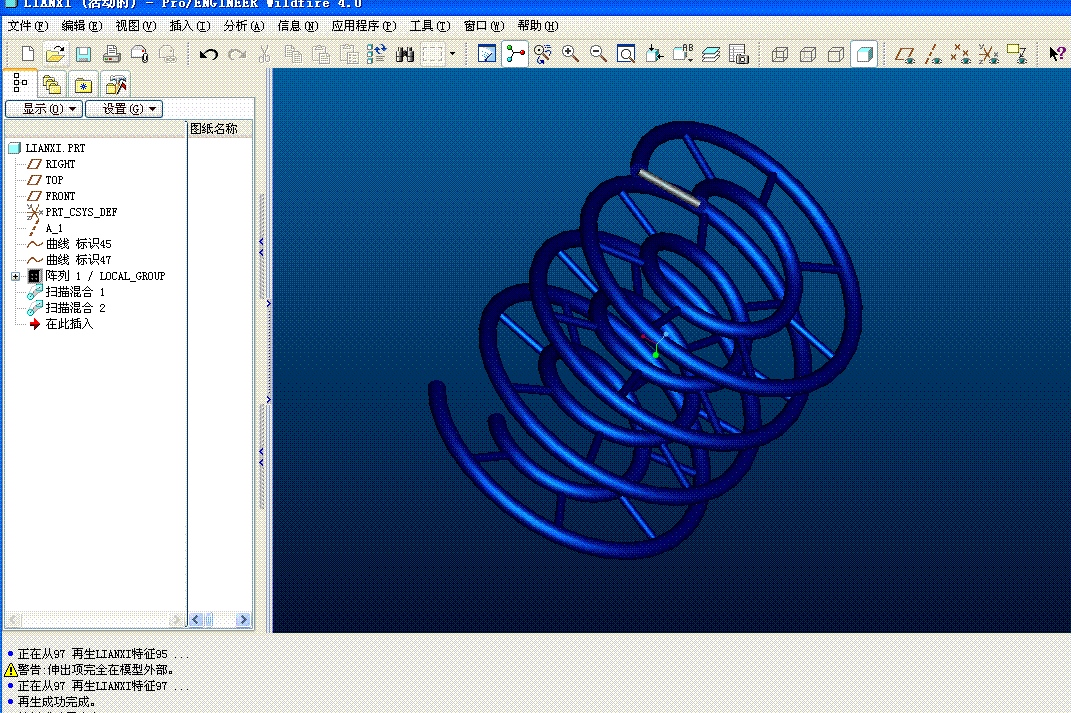
Task: Select 扫描混合 1 feature
Action: tap(66, 292)
